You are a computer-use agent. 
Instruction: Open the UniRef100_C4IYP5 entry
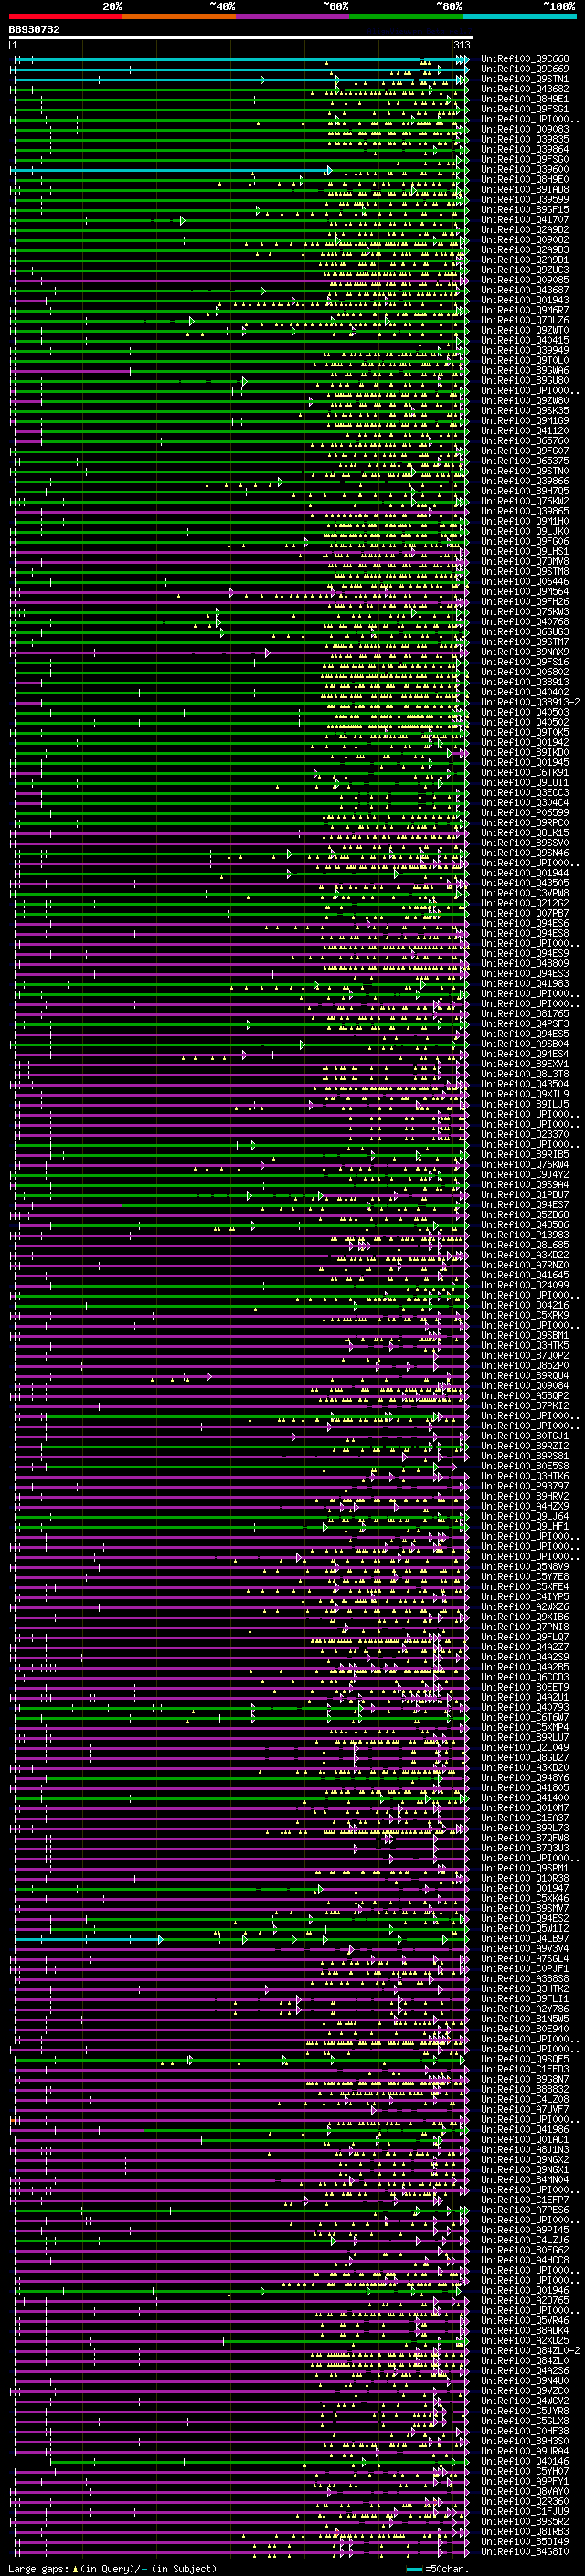point(524,1596)
